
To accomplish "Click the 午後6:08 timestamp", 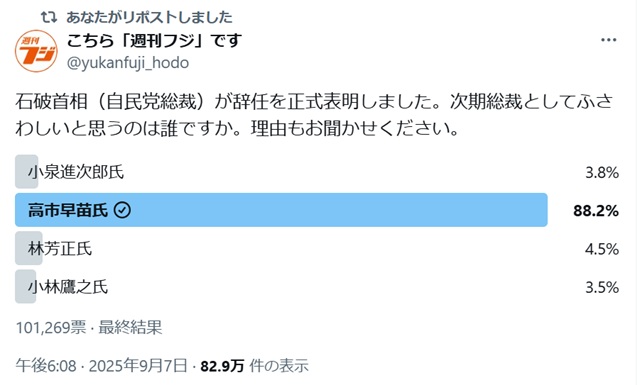I will [46, 365].
